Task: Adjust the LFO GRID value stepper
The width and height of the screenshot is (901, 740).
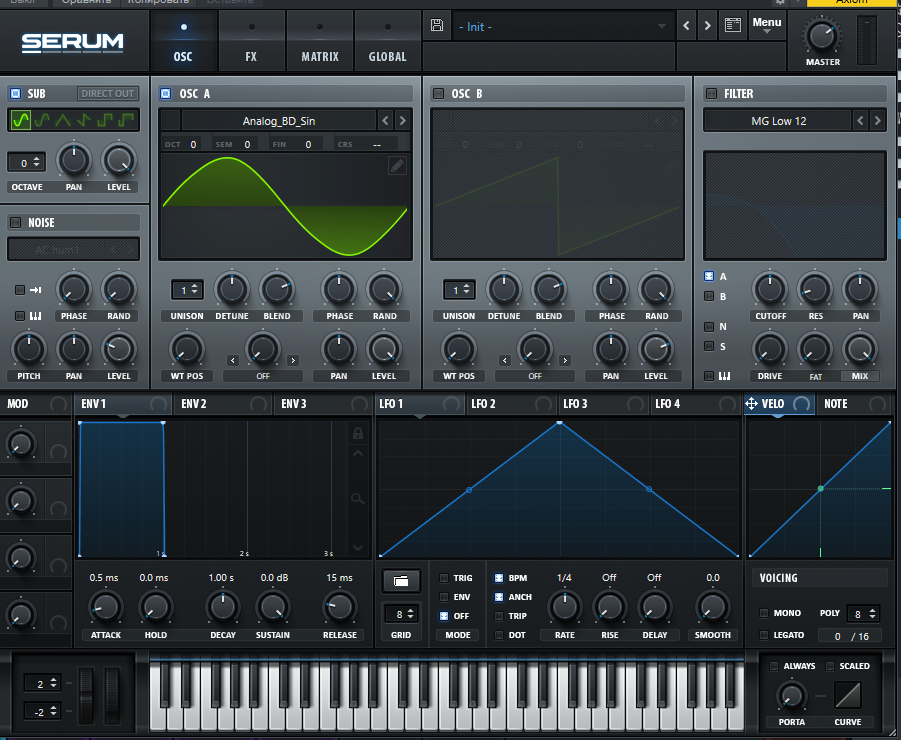Action: [402, 615]
